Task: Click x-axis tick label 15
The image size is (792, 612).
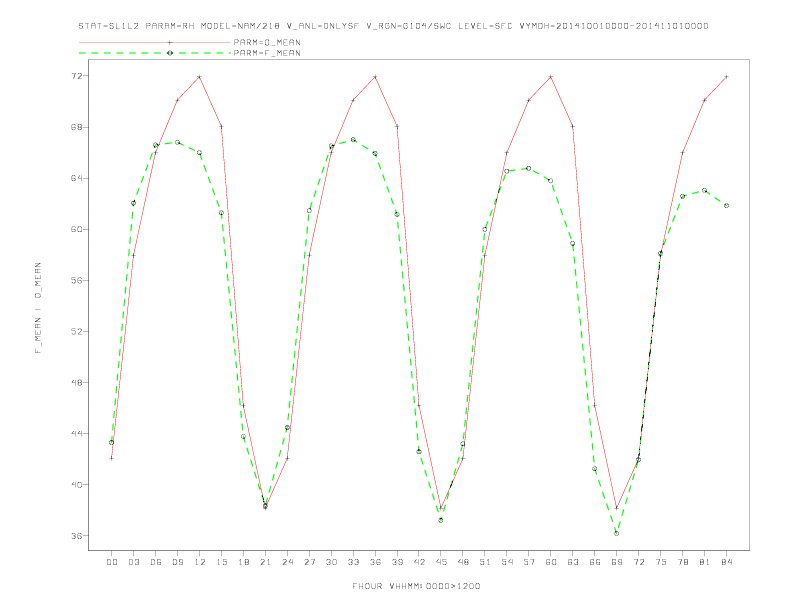Action: coord(221,562)
